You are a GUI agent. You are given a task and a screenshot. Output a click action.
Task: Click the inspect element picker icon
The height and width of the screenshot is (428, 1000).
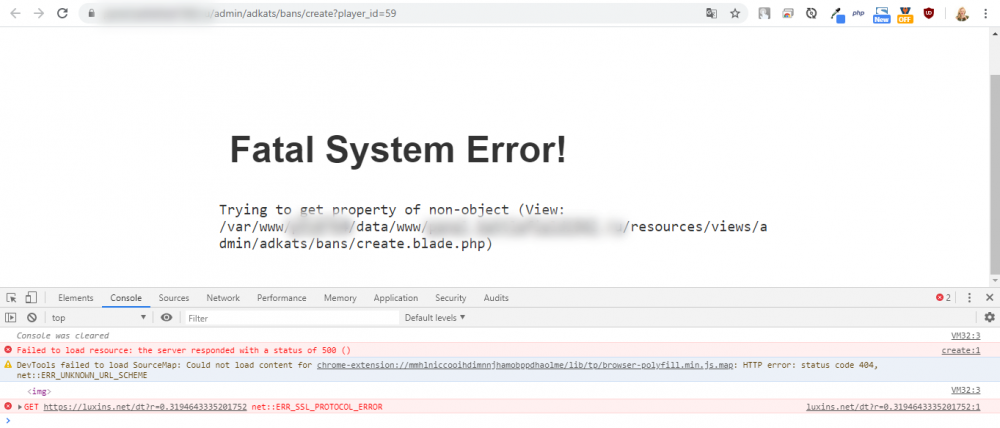tap(11, 298)
